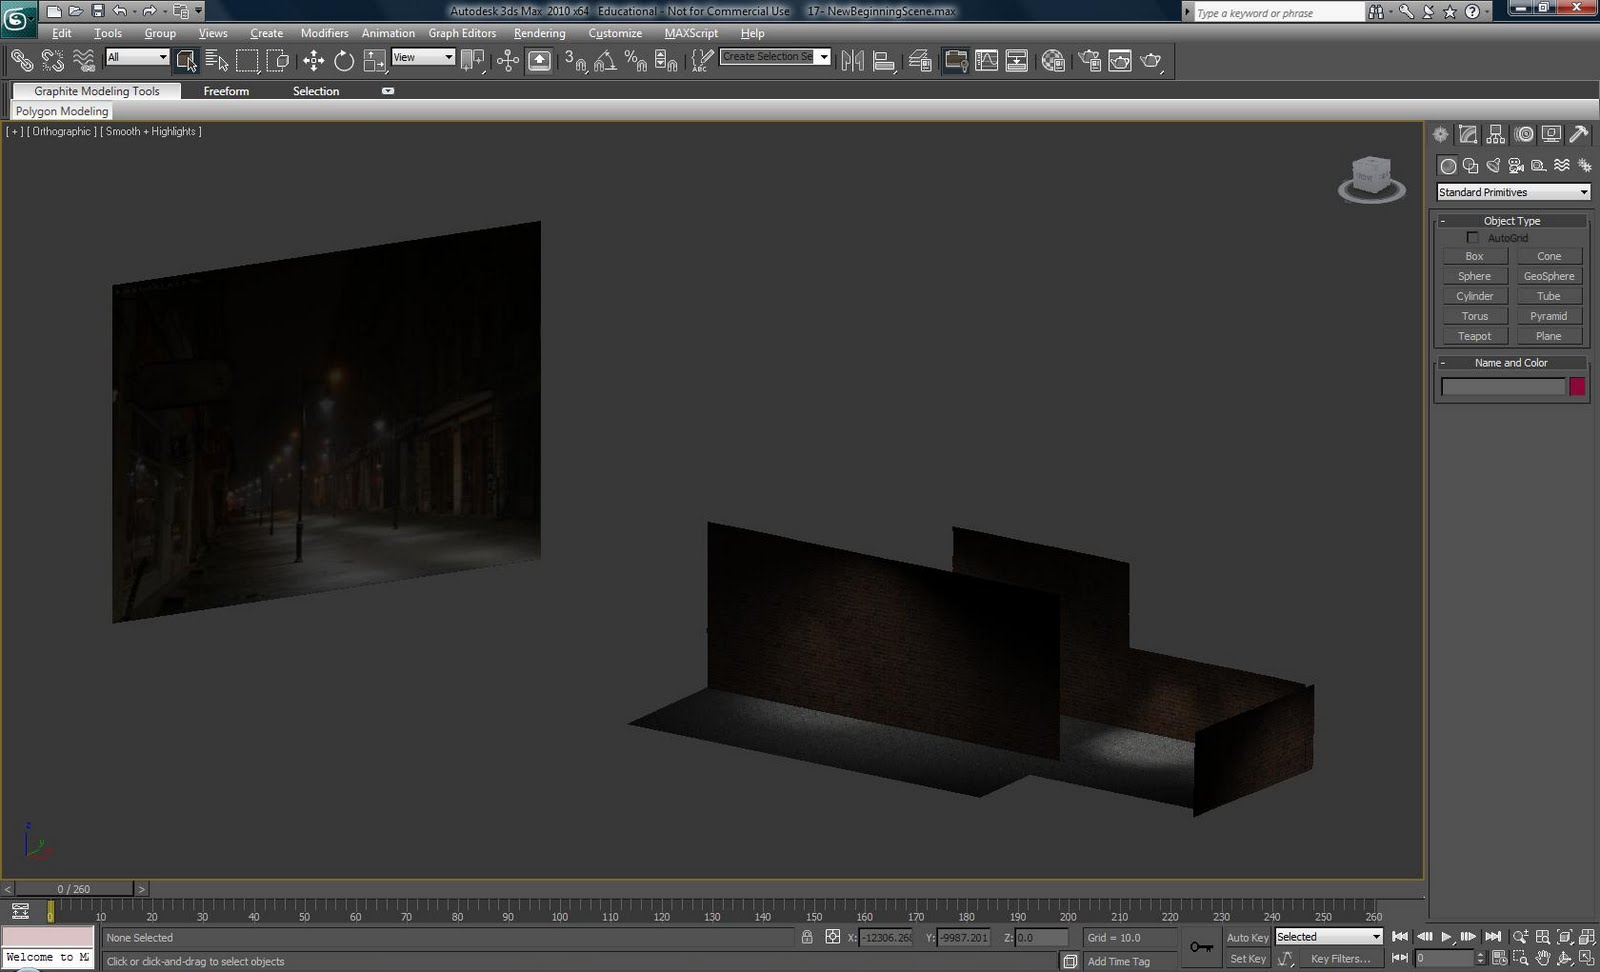This screenshot has width=1600, height=972.
Task: Toggle Auto Key animation mode
Action: click(x=1247, y=937)
